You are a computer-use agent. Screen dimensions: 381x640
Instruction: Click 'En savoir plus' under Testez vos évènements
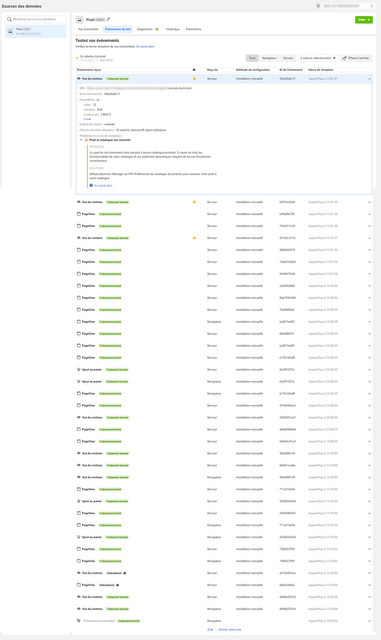coord(145,47)
